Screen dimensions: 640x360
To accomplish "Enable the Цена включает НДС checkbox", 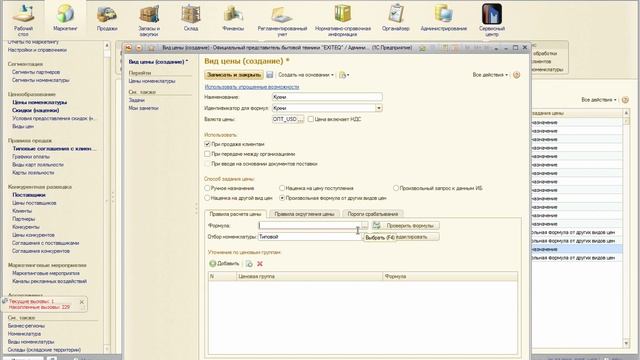I will (x=311, y=119).
